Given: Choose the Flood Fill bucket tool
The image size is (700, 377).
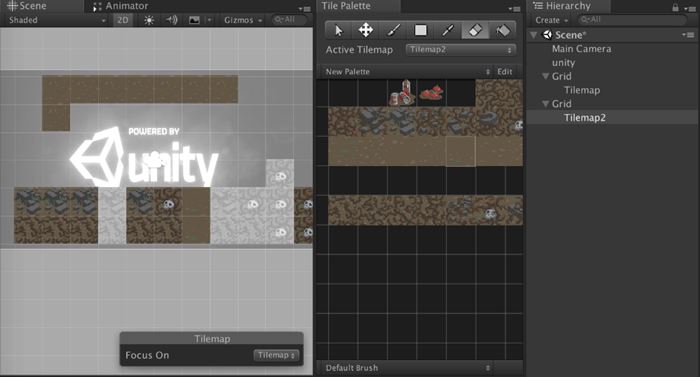Looking at the screenshot, I should click(503, 30).
